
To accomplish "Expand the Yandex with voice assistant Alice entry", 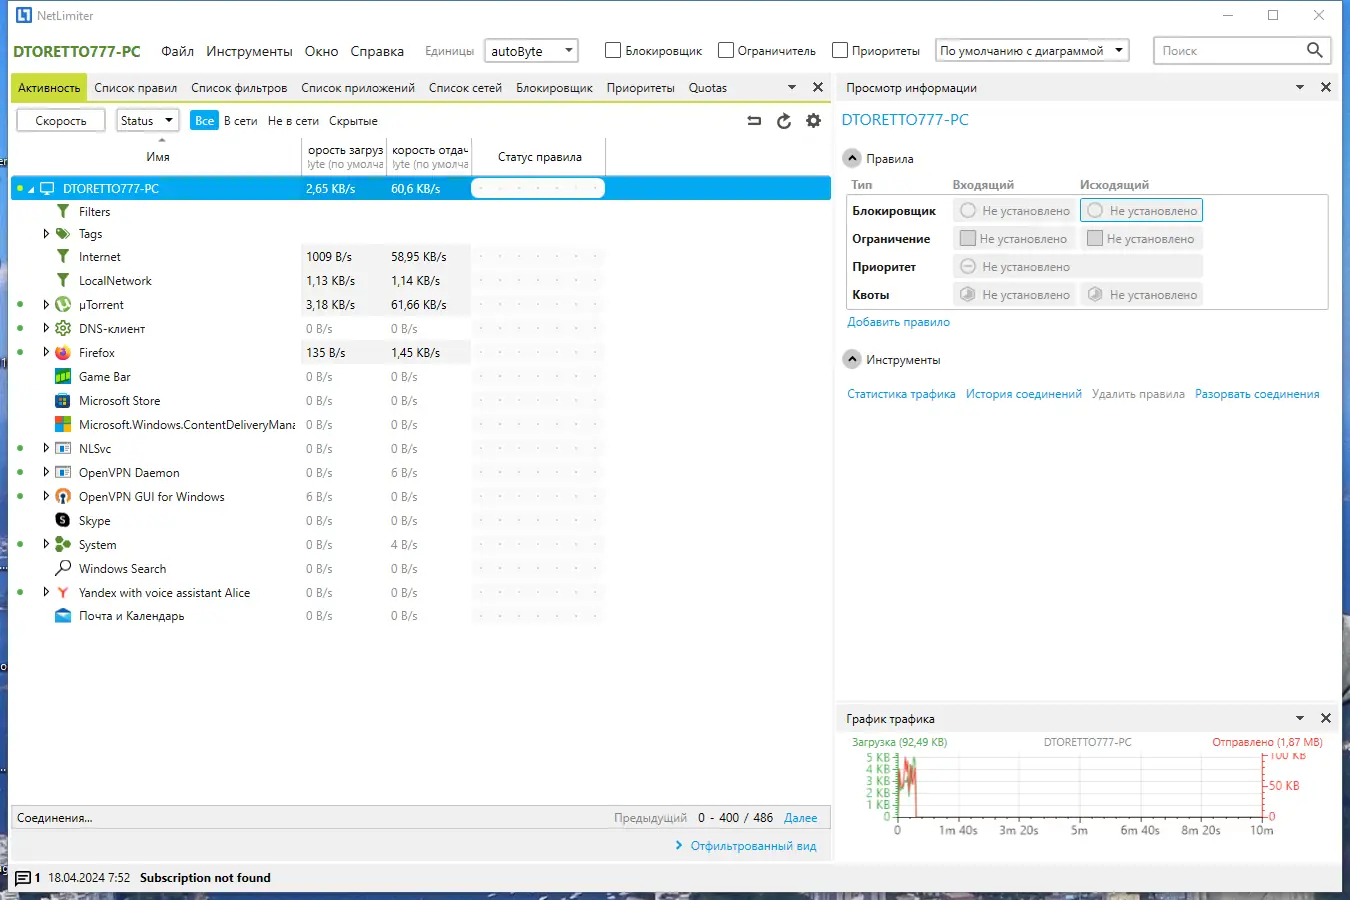I will (x=46, y=592).
